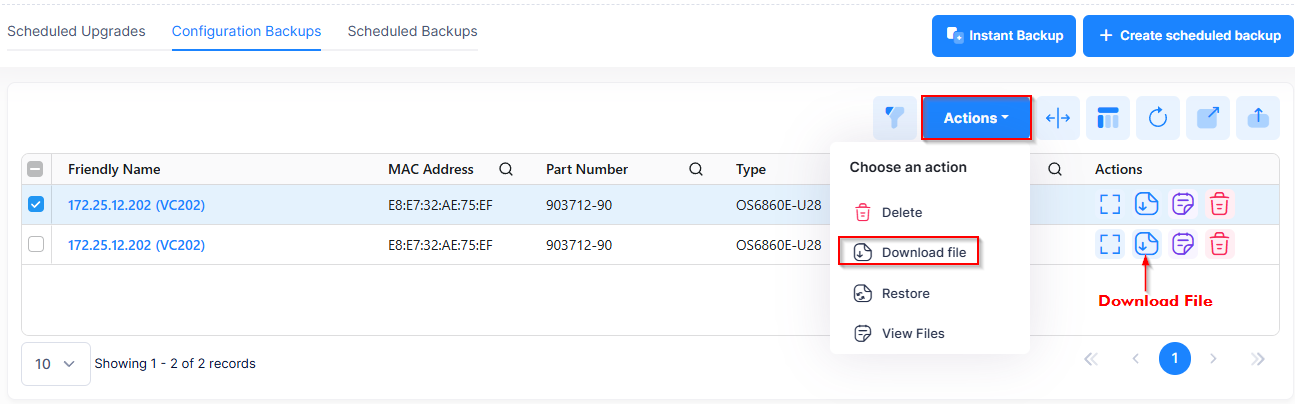The width and height of the screenshot is (1295, 404).
Task: Download file icon in the second row
Action: [x=1146, y=244]
